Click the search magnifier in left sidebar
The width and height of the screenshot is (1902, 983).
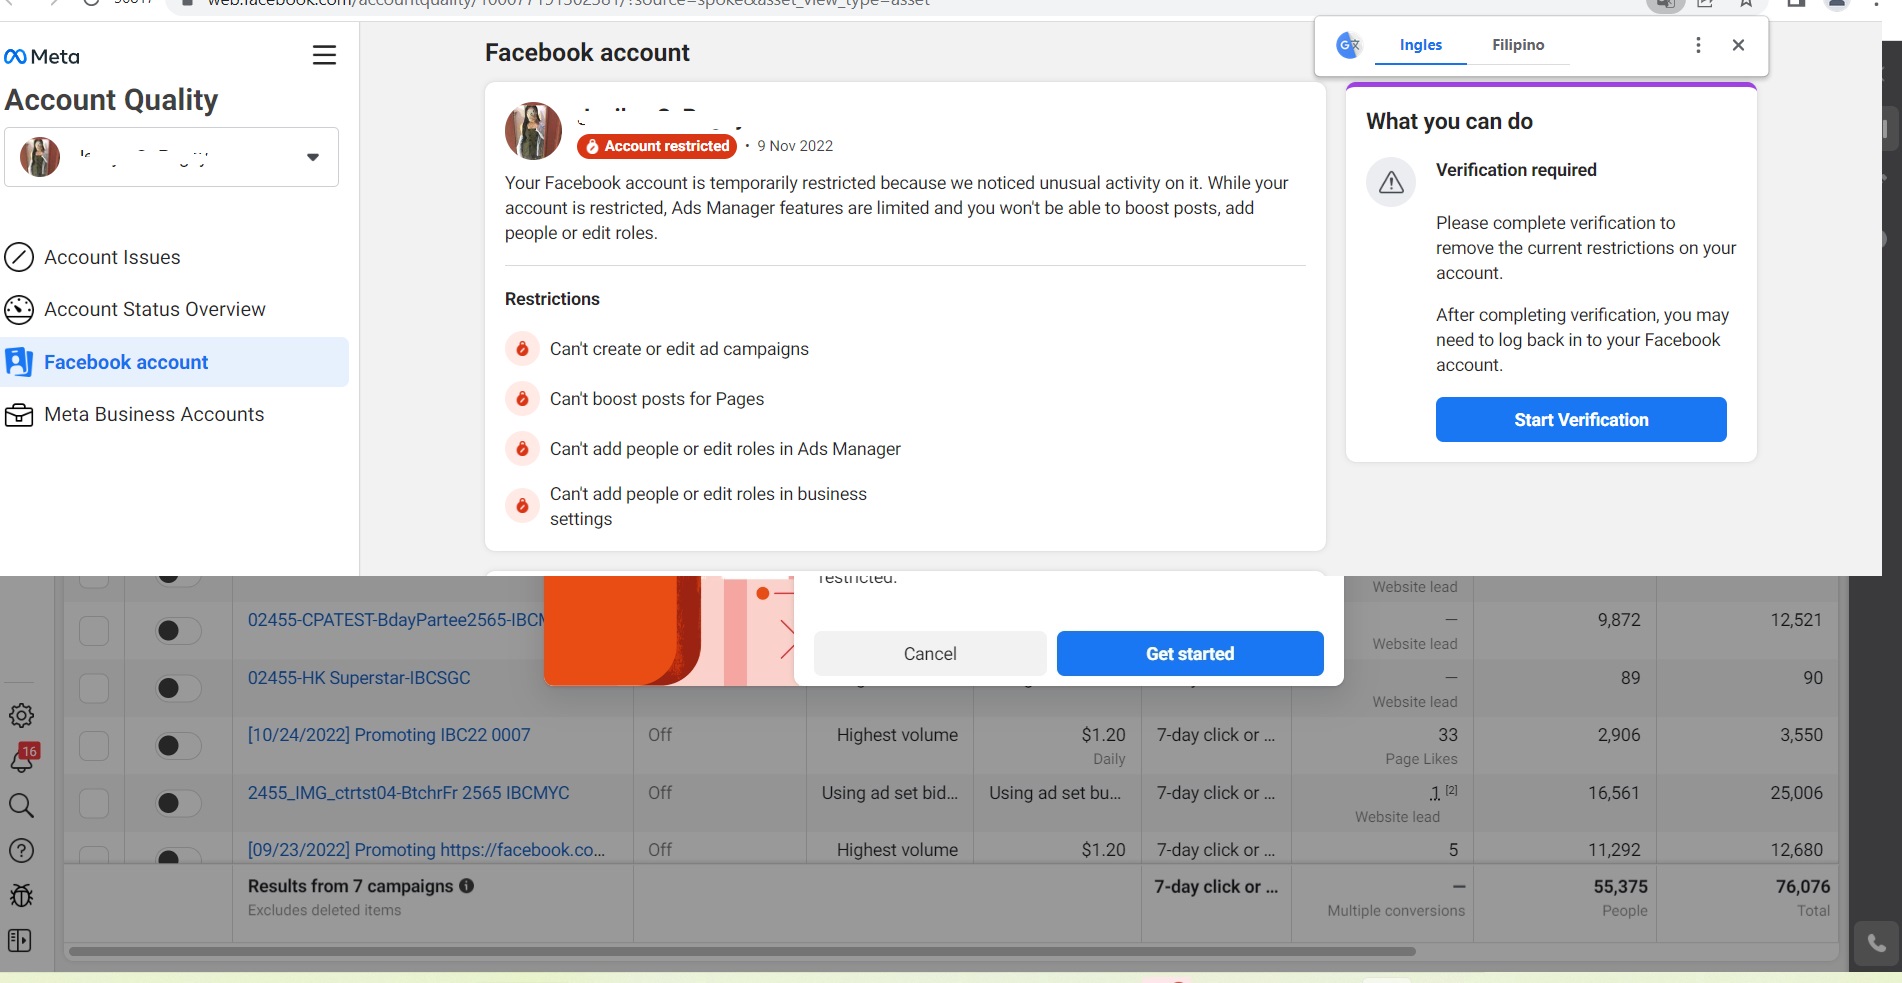coord(21,806)
